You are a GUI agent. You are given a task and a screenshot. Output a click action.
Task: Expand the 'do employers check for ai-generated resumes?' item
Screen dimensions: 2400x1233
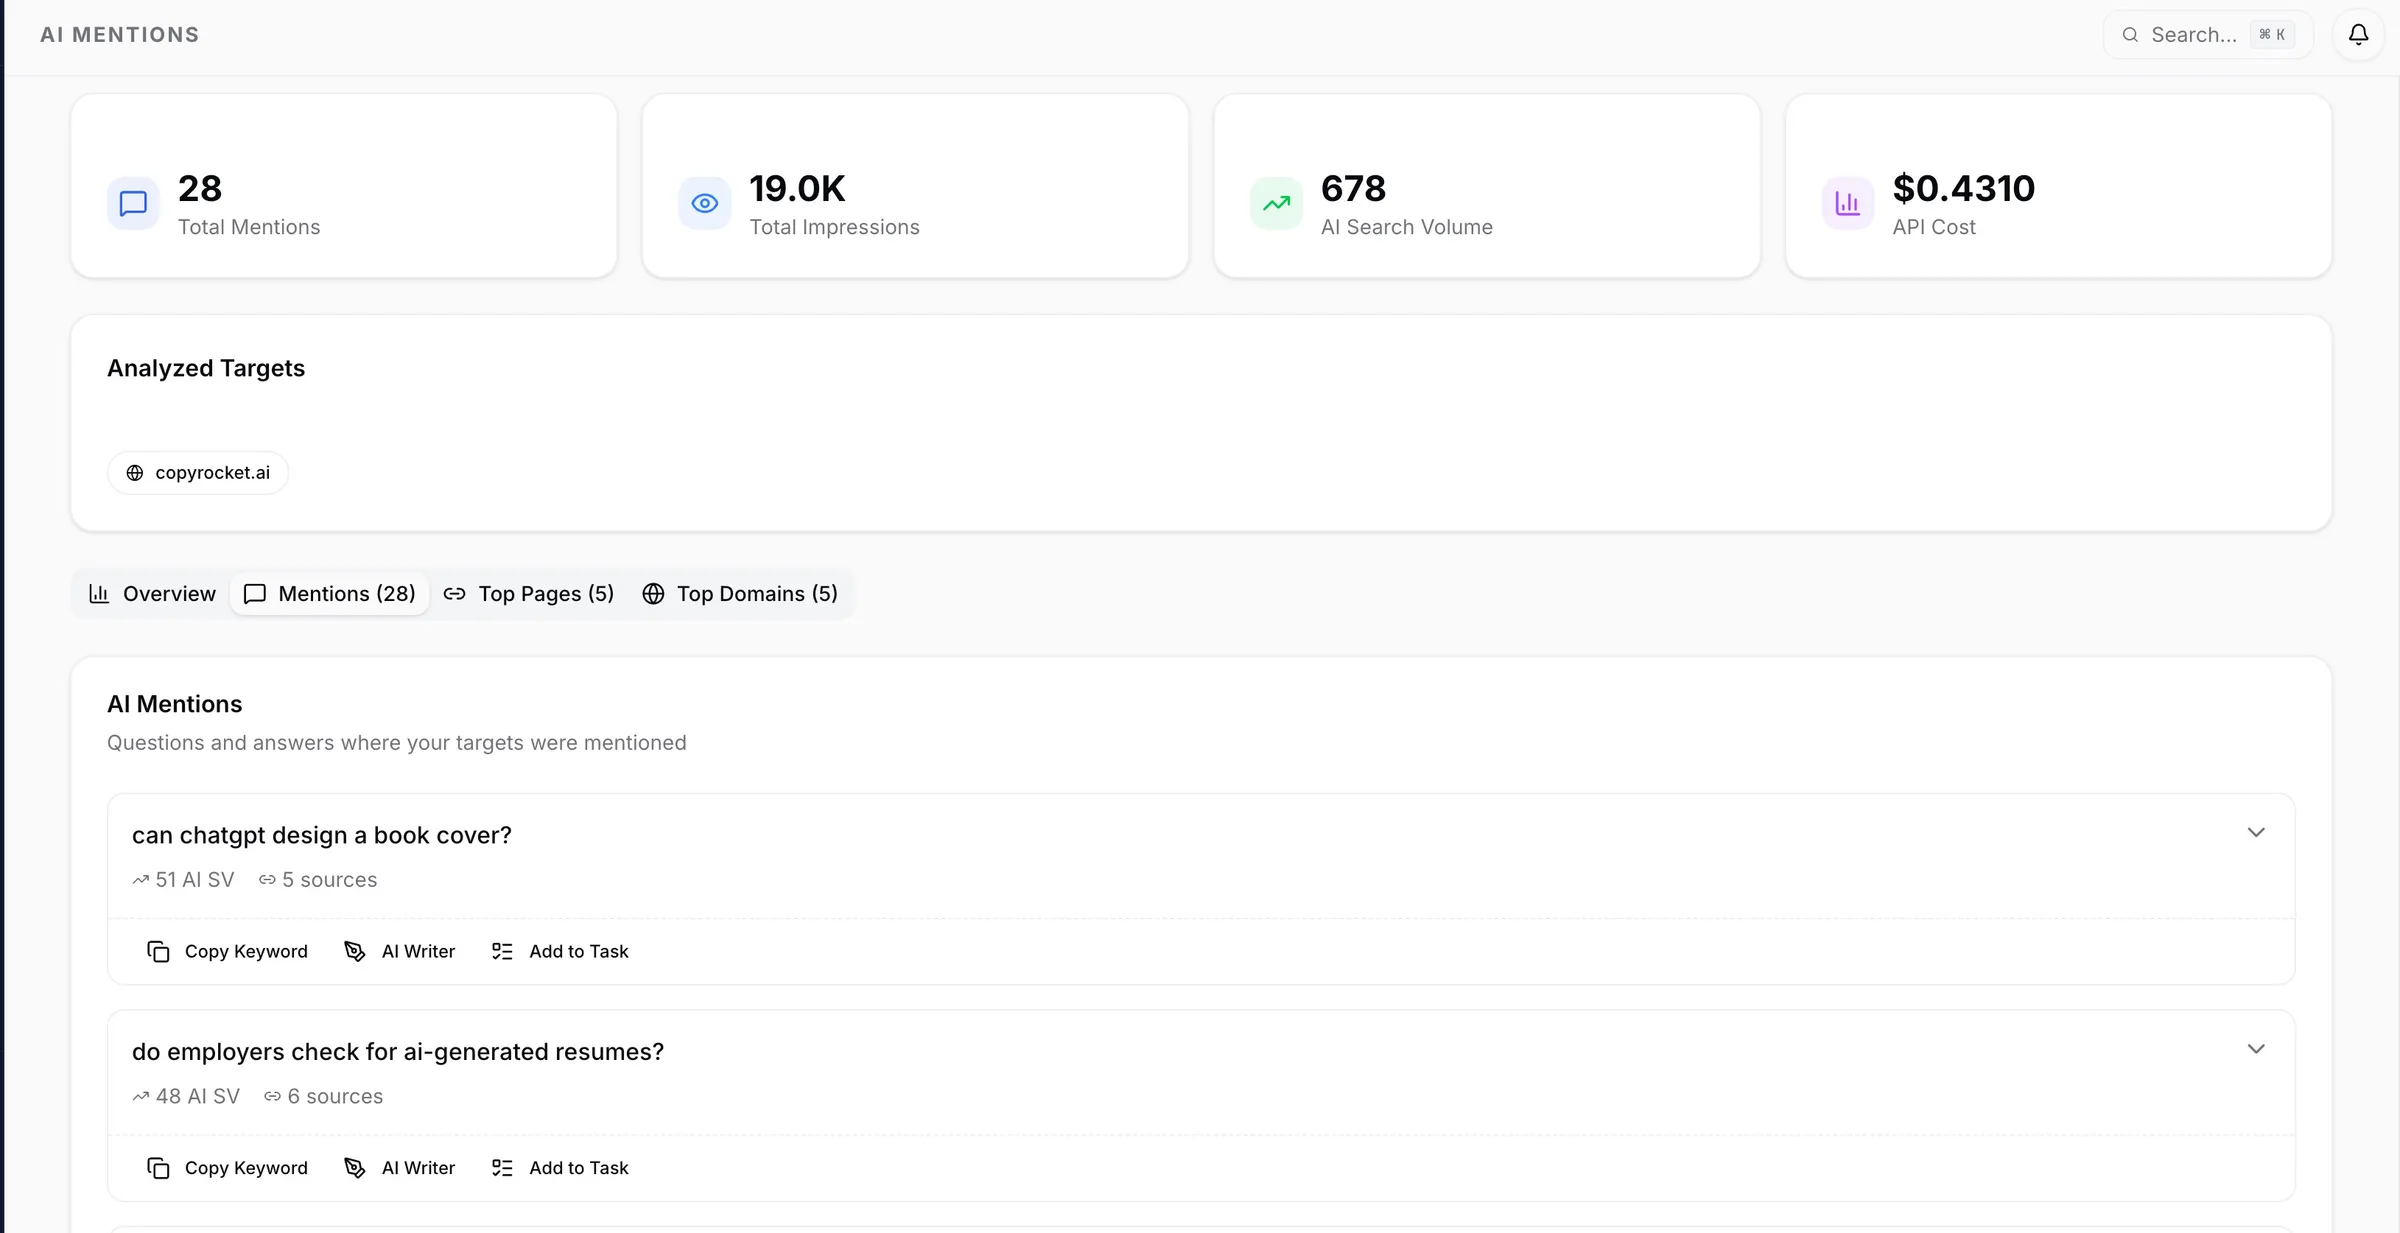click(2255, 1049)
